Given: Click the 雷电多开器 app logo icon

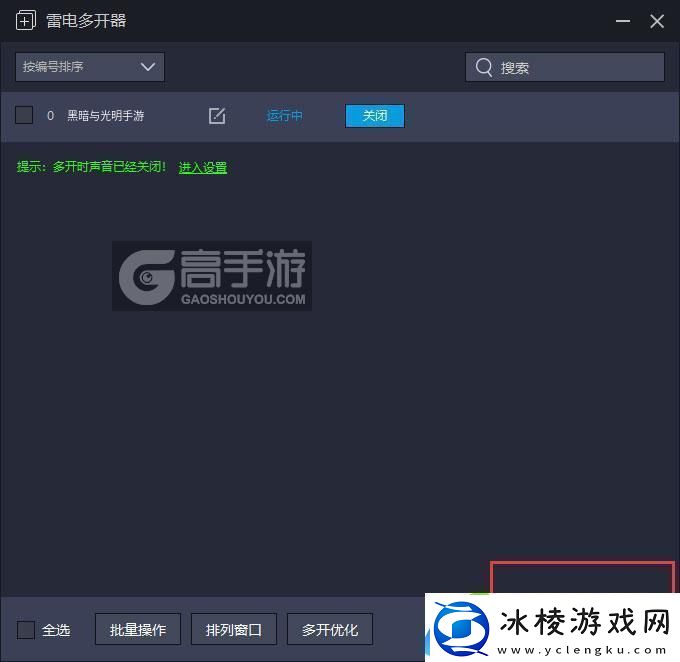Looking at the screenshot, I should tap(26, 20).
